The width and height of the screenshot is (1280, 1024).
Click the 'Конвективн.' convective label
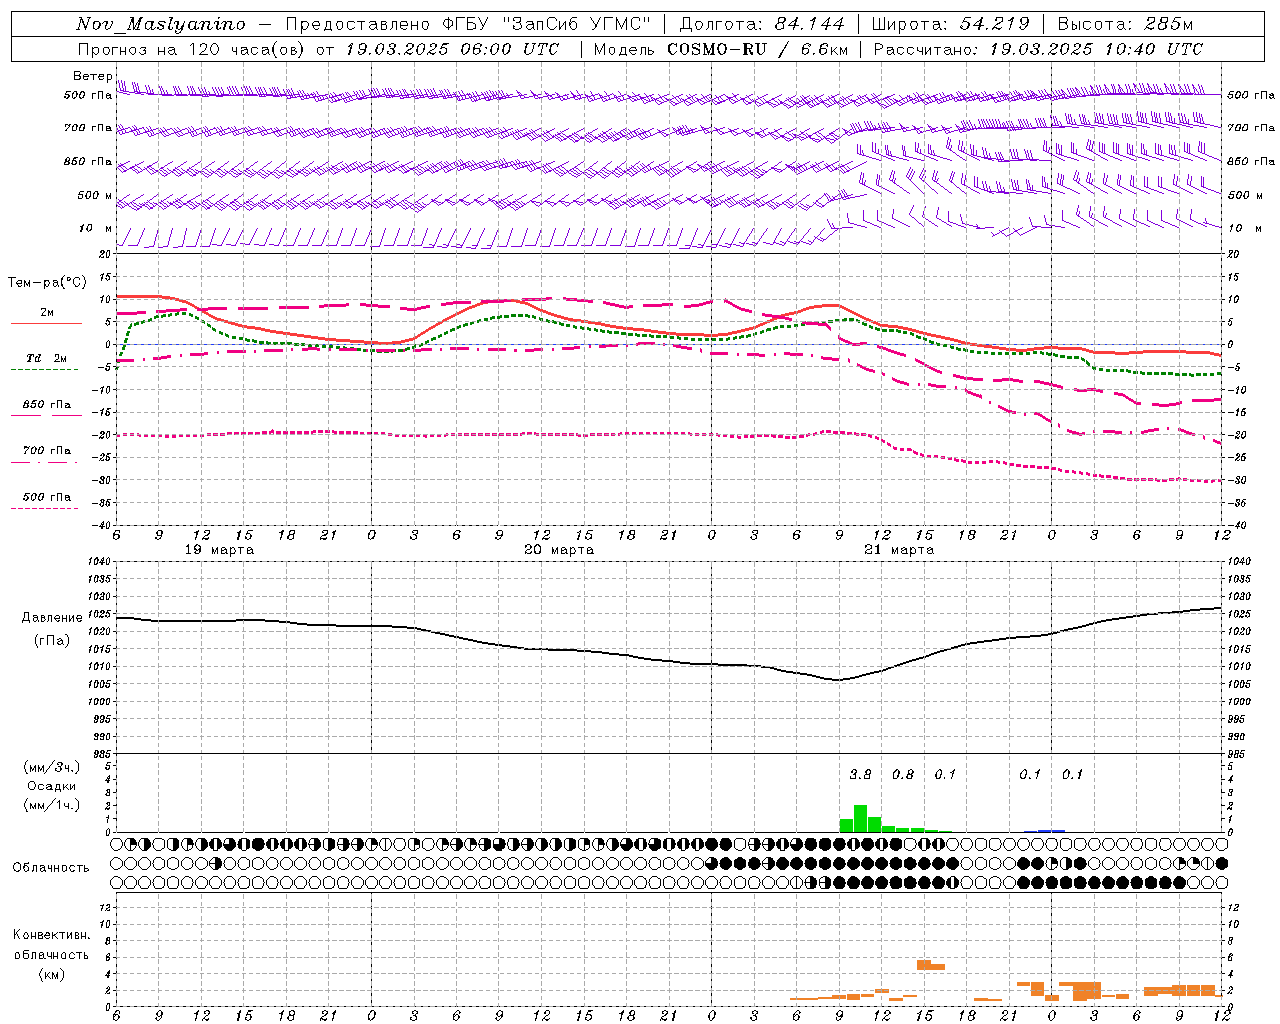pos(51,935)
